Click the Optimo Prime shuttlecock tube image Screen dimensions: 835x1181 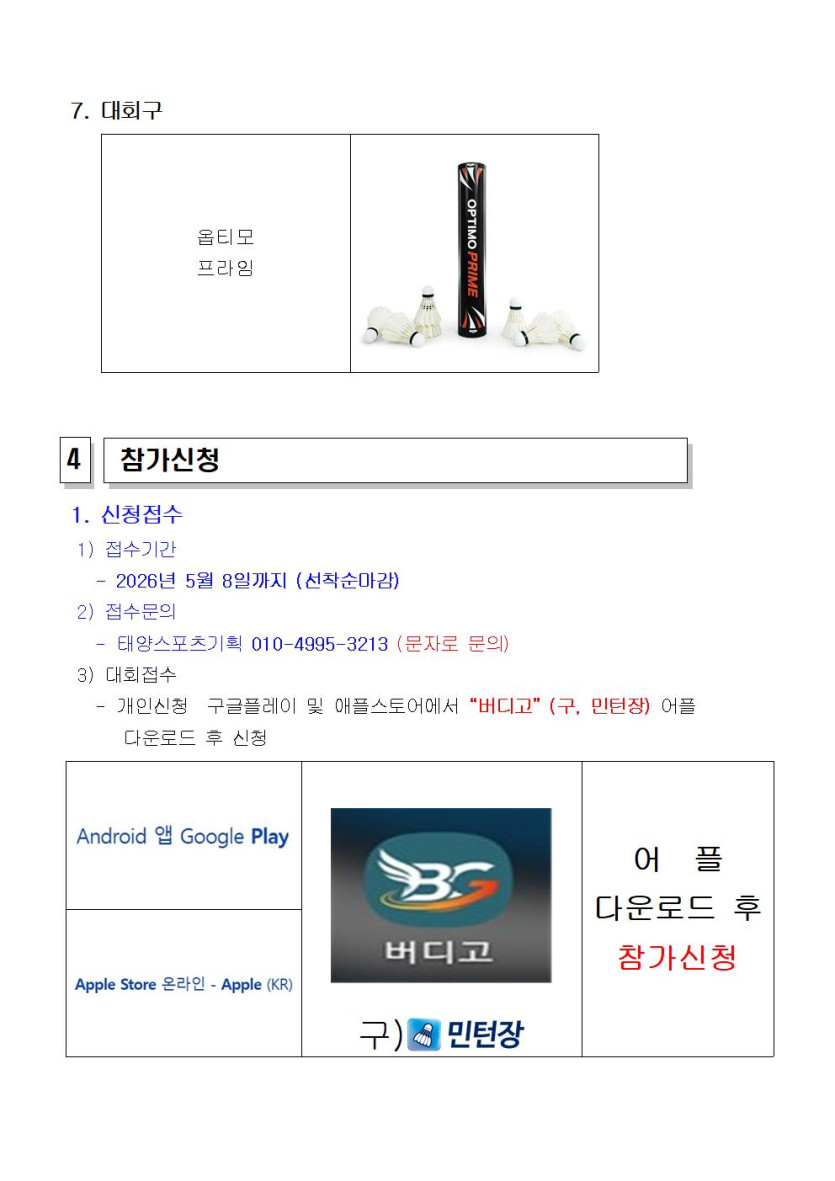472,250
